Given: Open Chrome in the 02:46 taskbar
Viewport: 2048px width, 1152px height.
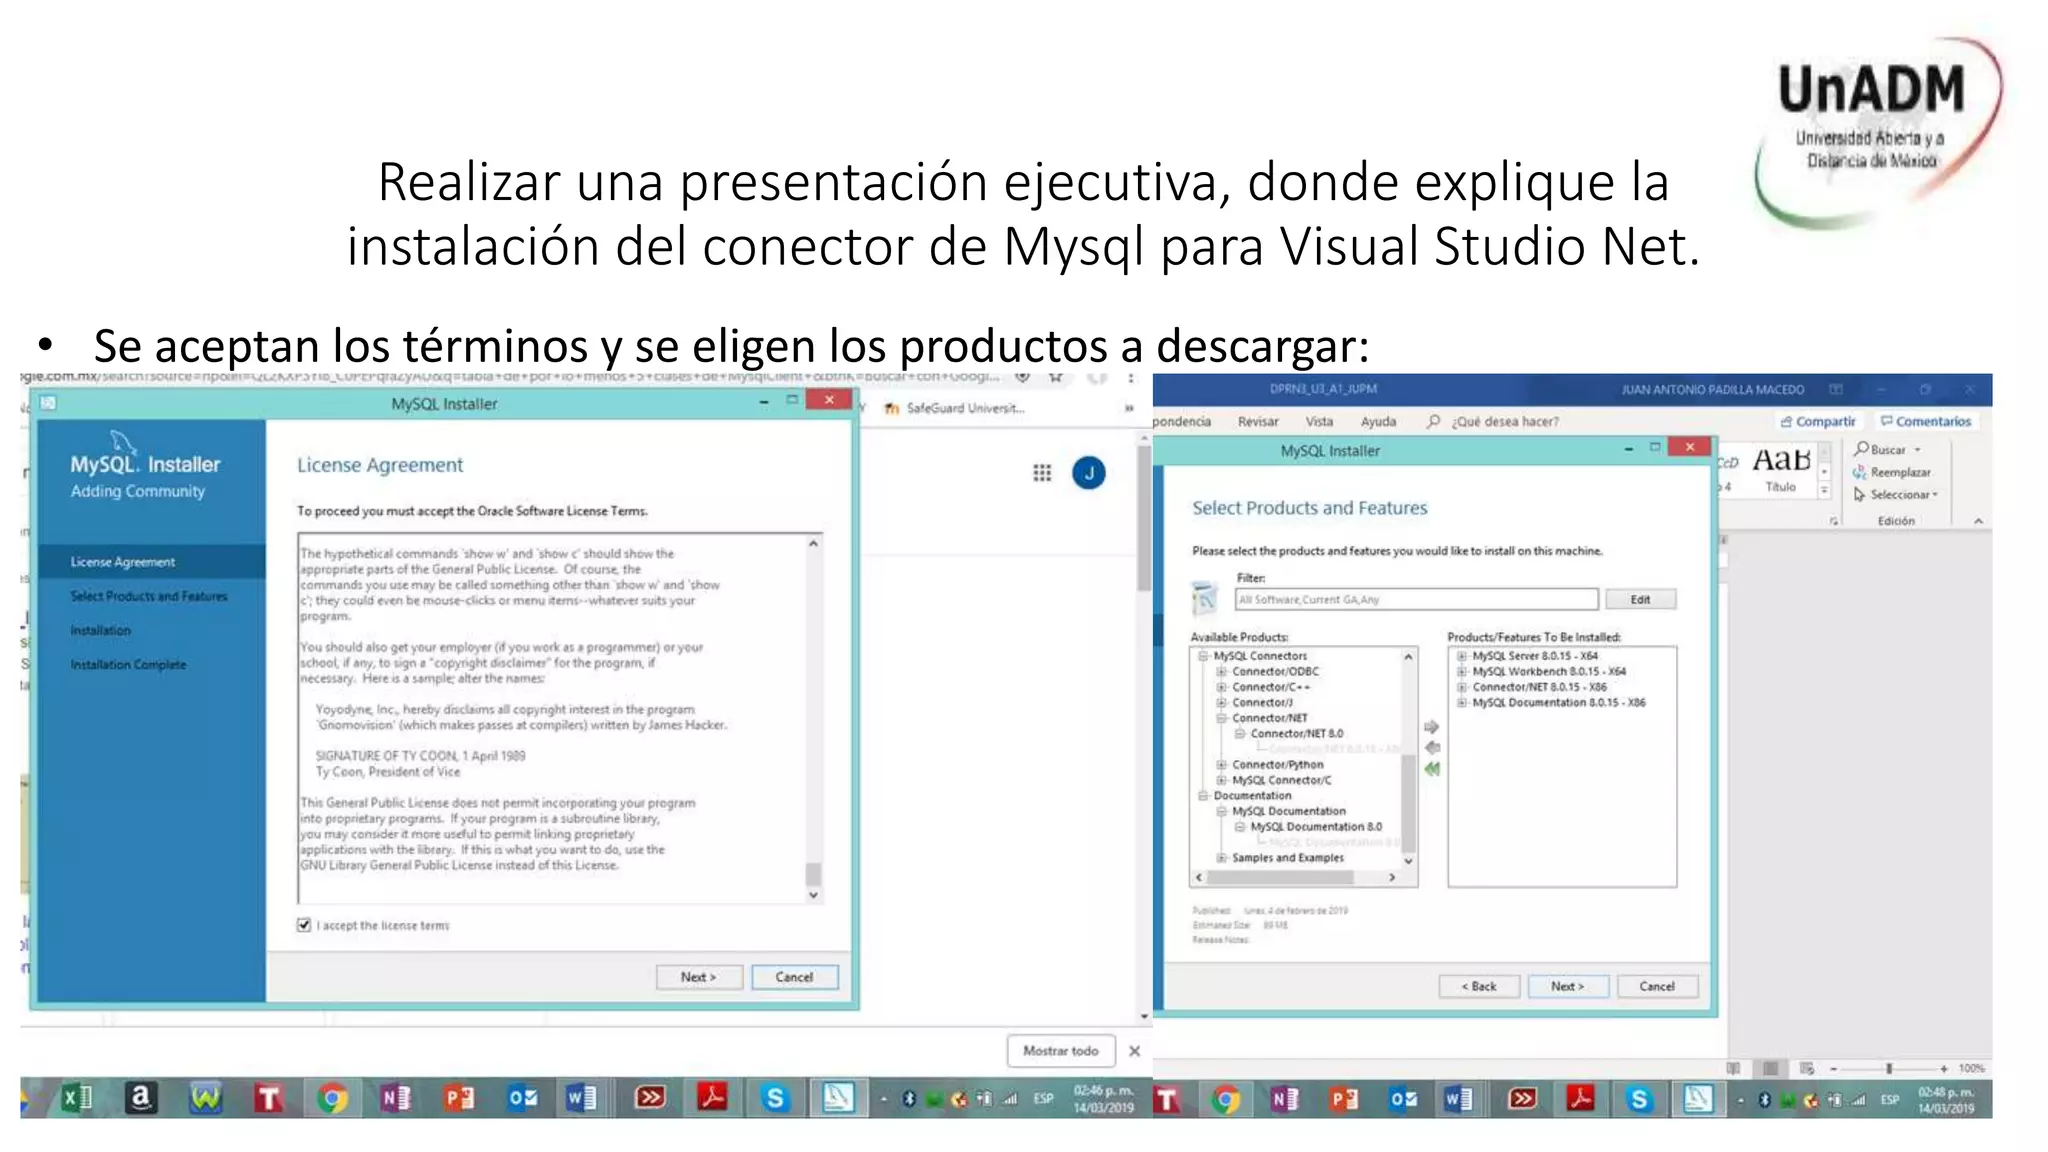Looking at the screenshot, I should 332,1099.
